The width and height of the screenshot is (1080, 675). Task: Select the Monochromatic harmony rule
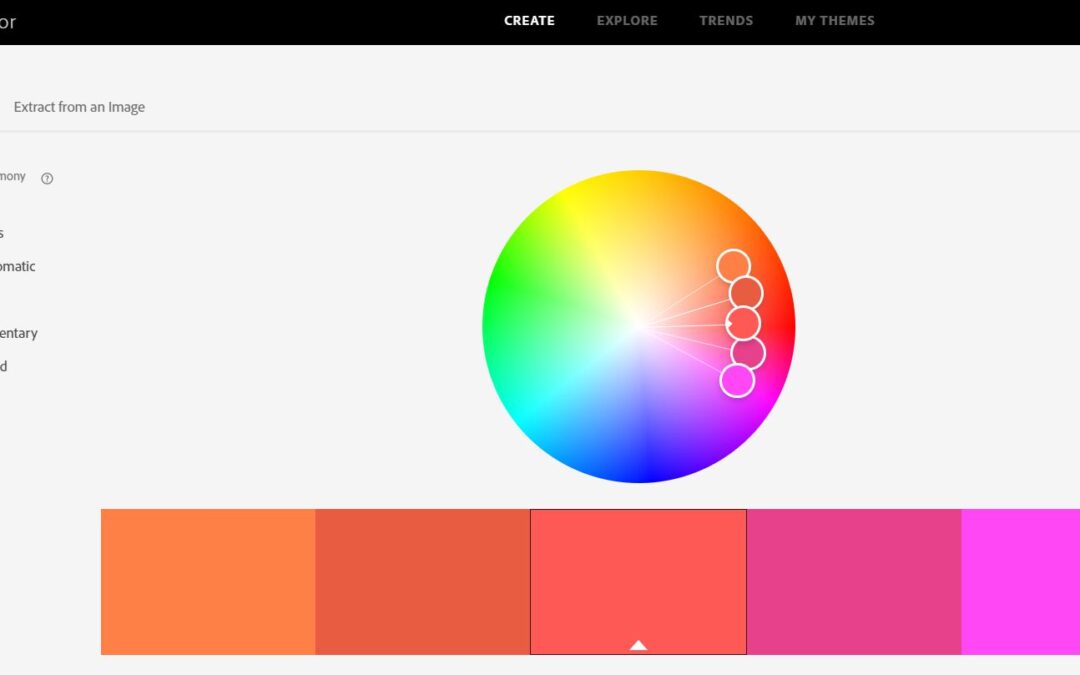pyautogui.click(x=18, y=266)
